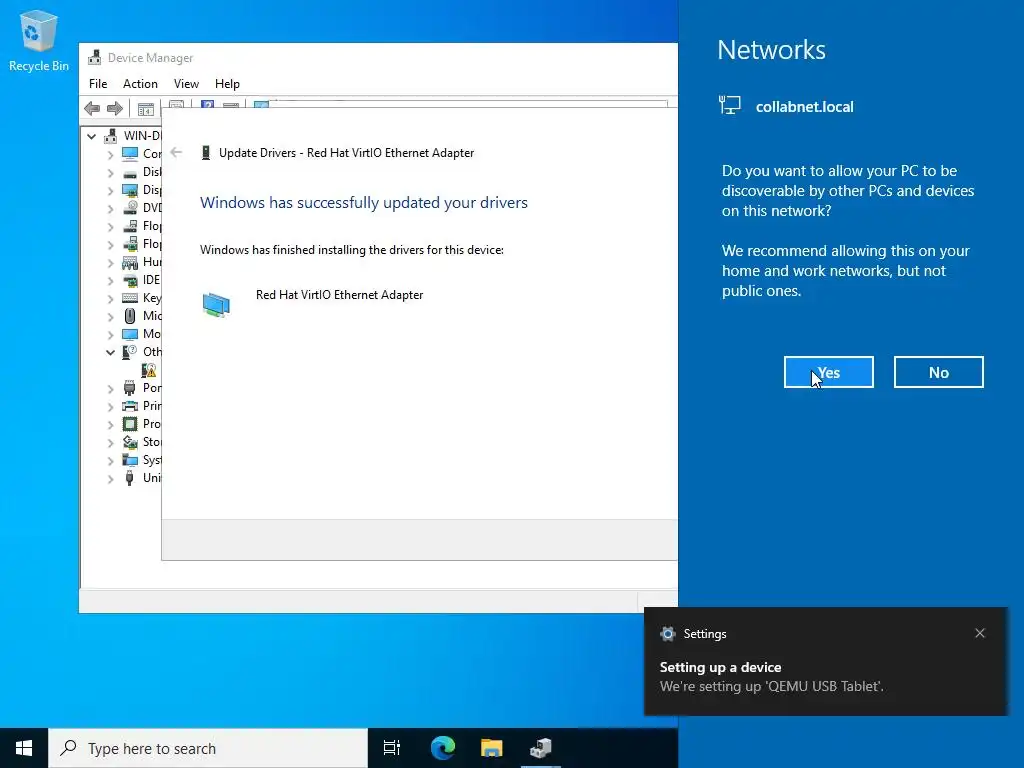Image resolution: width=1024 pixels, height=768 pixels.
Task: Click No to decline network discovery
Action: click(938, 372)
